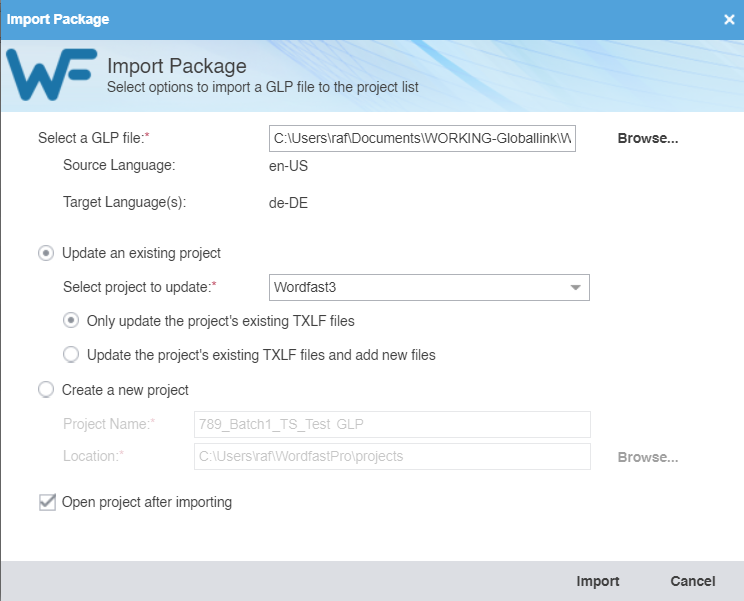Image resolution: width=744 pixels, height=601 pixels.
Task: Click the Project Name text field
Action: (x=392, y=424)
